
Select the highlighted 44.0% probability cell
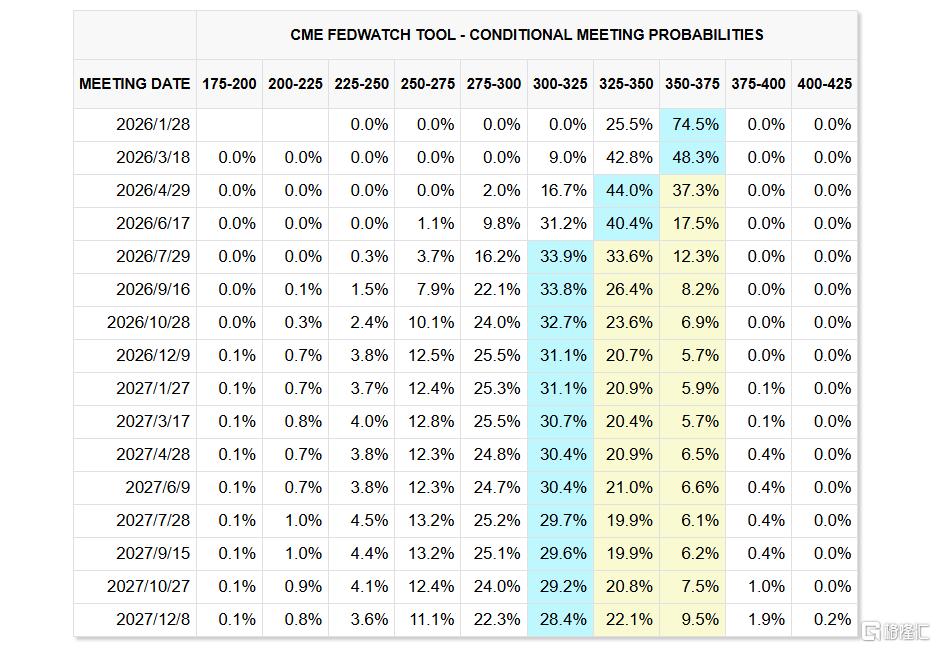click(x=628, y=190)
